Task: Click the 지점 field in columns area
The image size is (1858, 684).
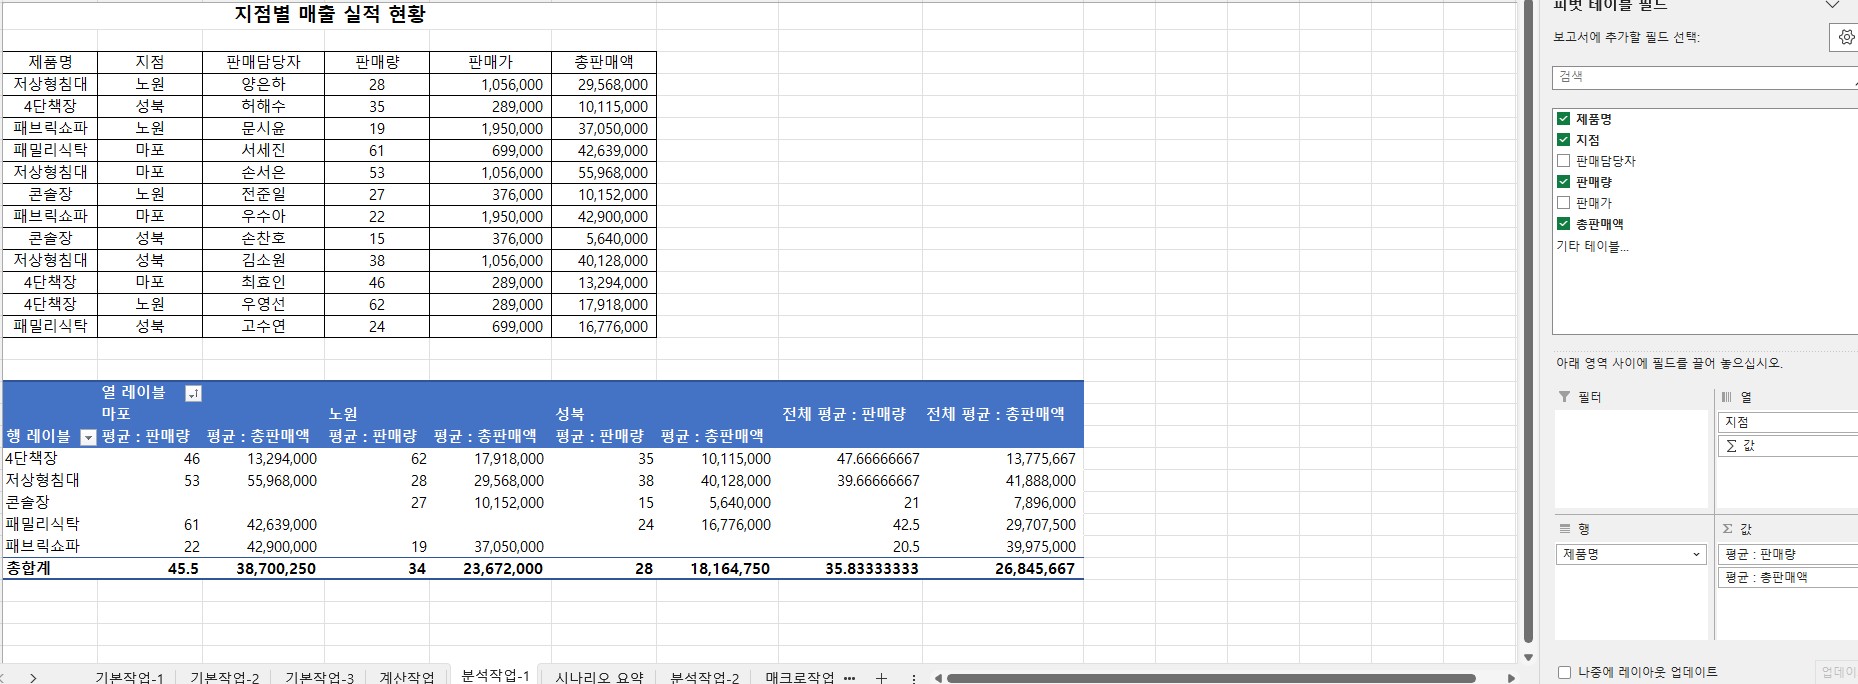Action: [1786, 422]
